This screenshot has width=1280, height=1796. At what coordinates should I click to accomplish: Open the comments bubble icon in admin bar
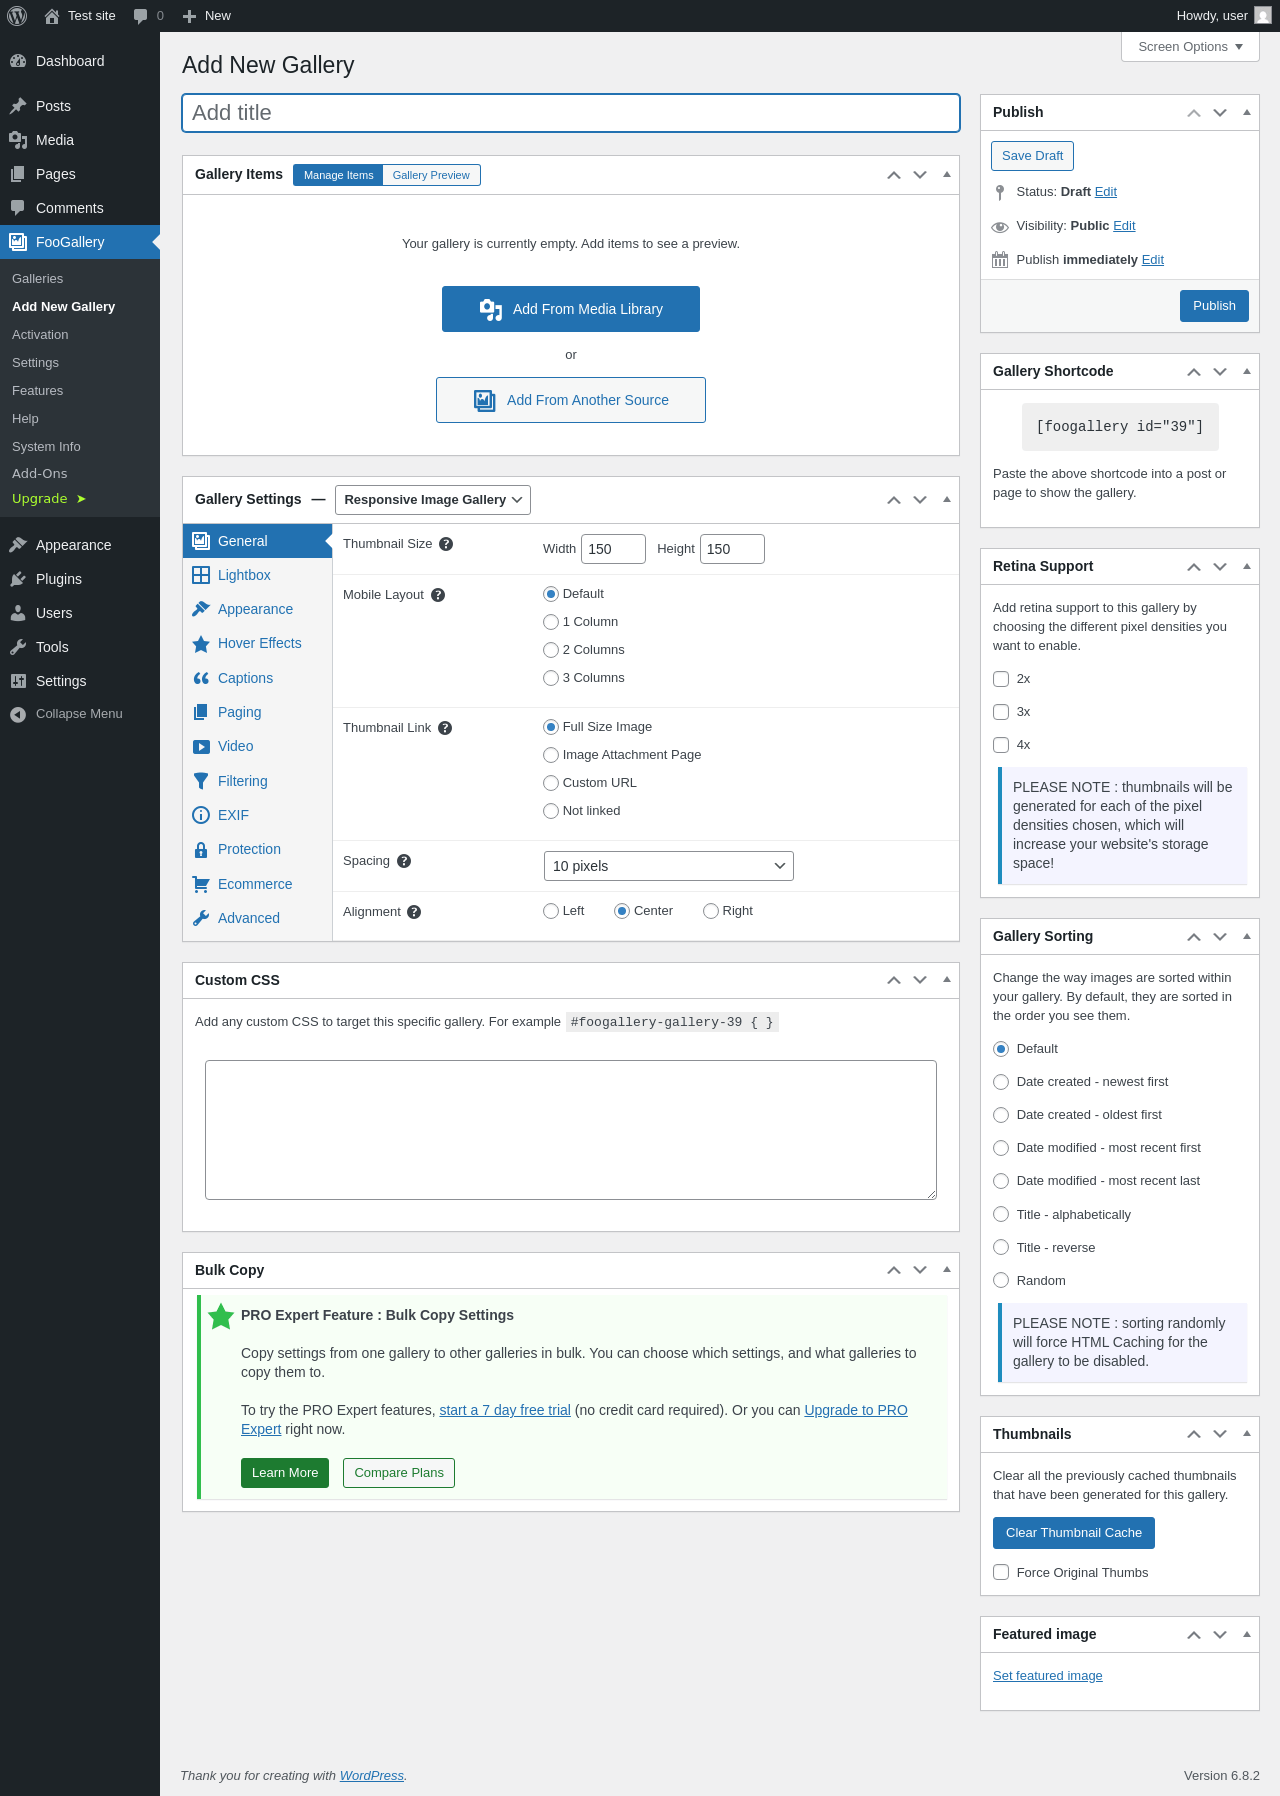pyautogui.click(x=140, y=16)
